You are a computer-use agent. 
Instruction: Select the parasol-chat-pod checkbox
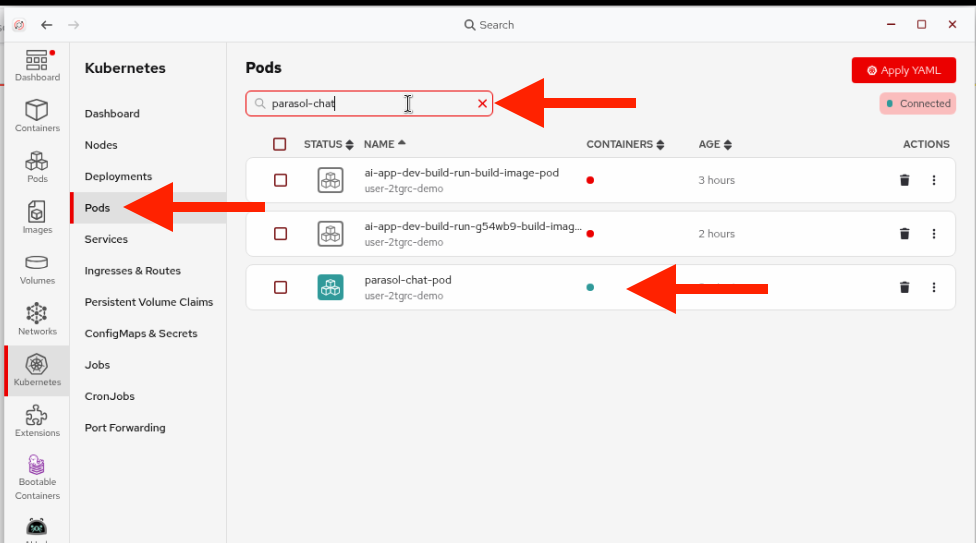(x=280, y=287)
